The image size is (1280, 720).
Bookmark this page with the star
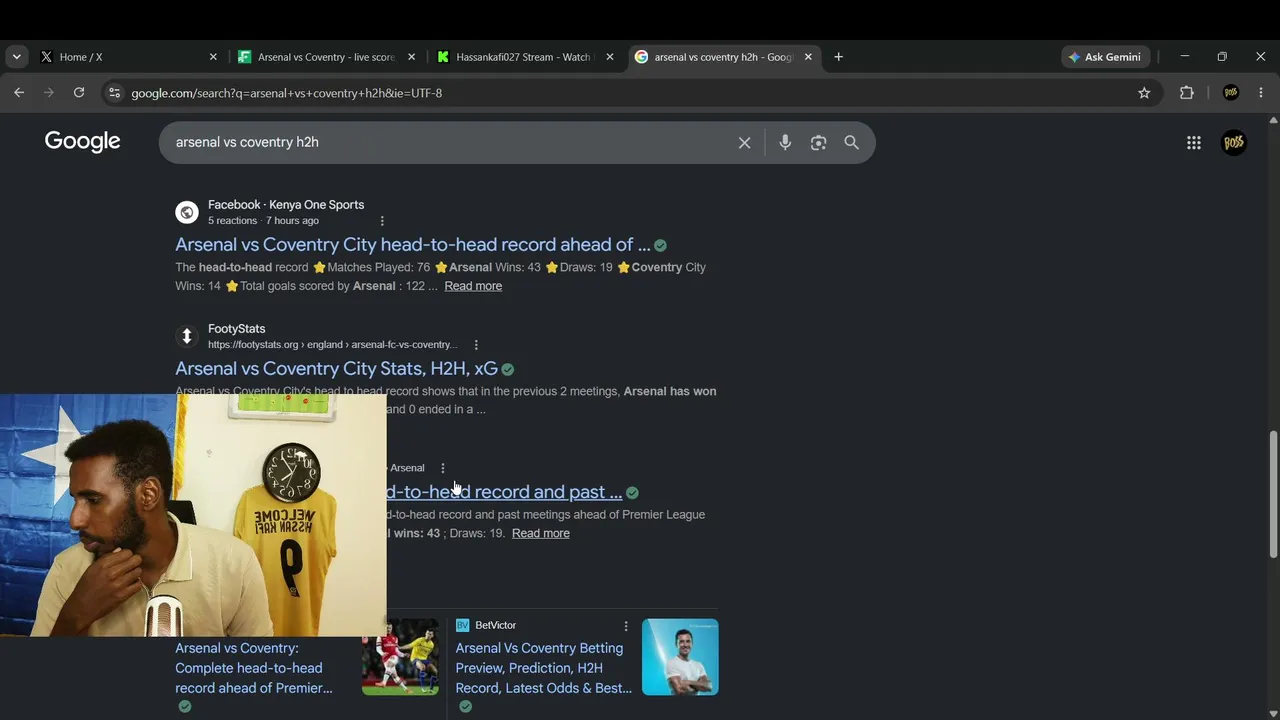1144,93
